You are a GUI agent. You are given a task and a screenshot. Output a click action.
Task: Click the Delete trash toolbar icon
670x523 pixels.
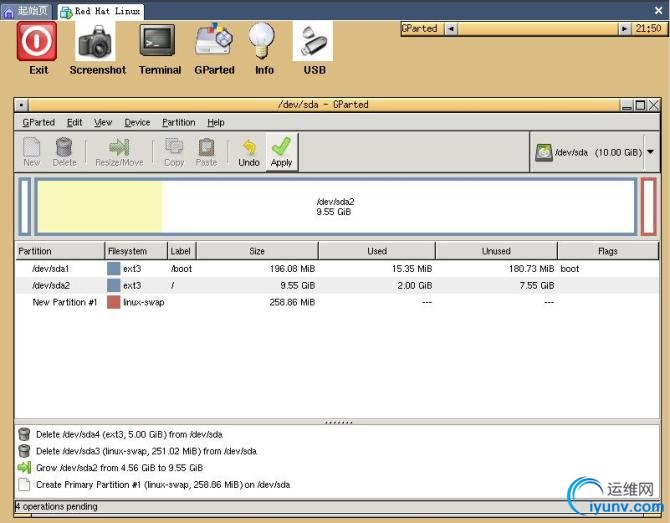pos(65,152)
